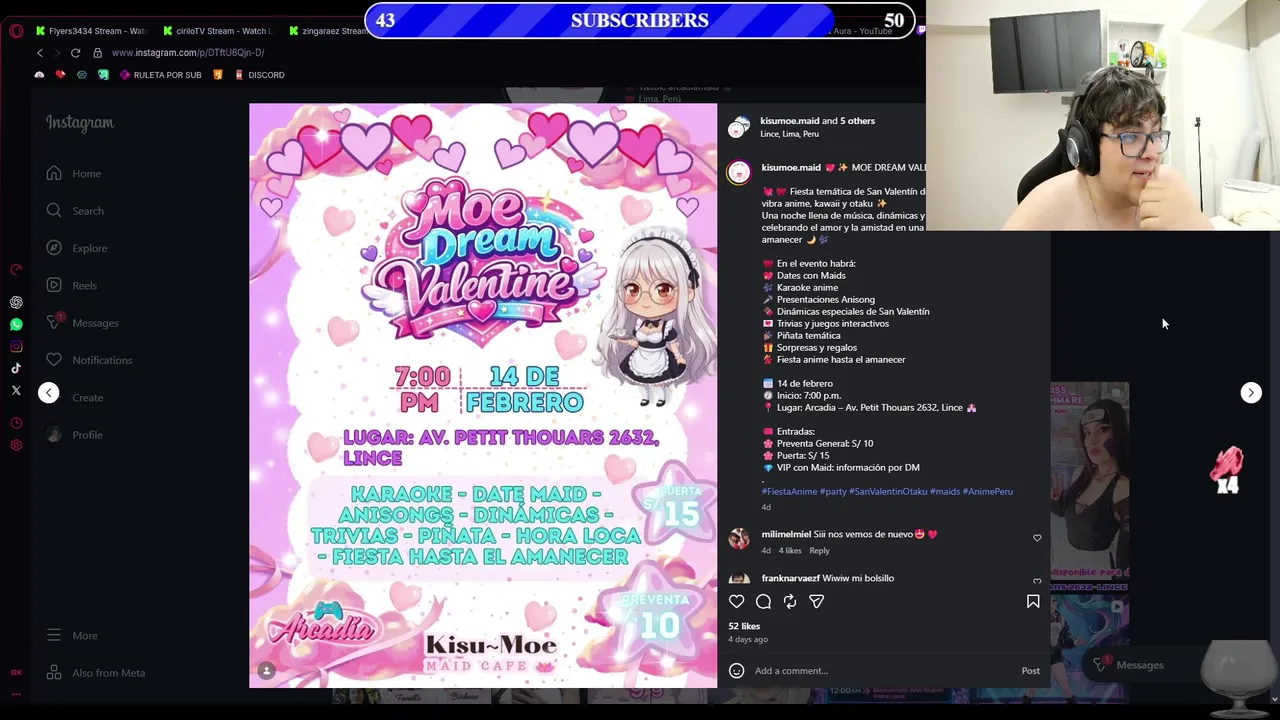Click the Instagram wordmark logo
This screenshot has height=720, width=1280.
point(80,123)
